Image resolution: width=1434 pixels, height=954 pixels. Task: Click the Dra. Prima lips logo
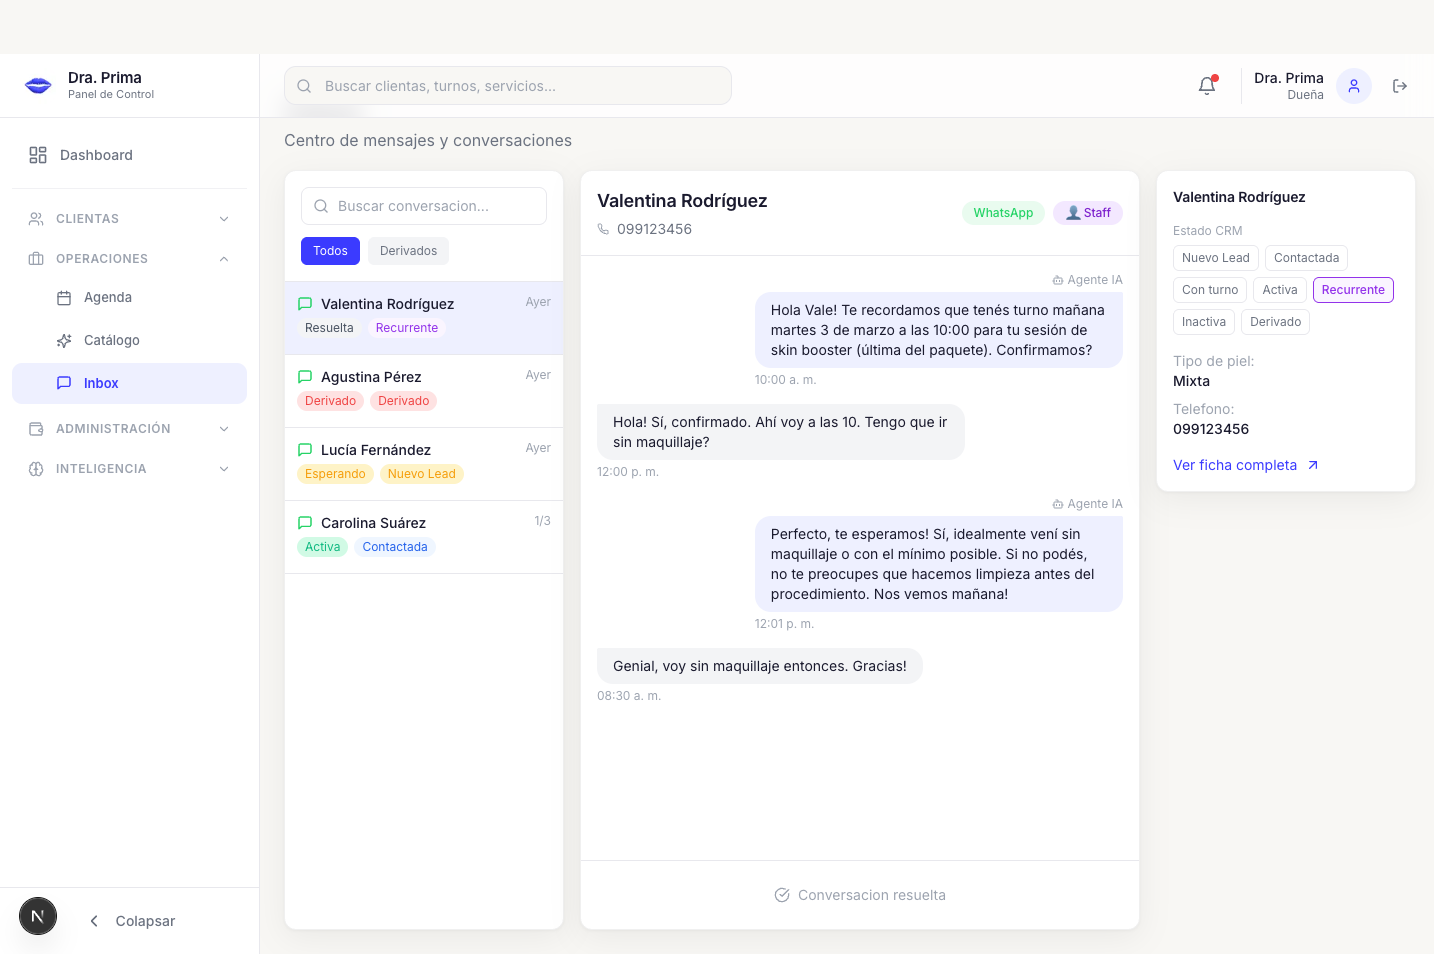[37, 85]
